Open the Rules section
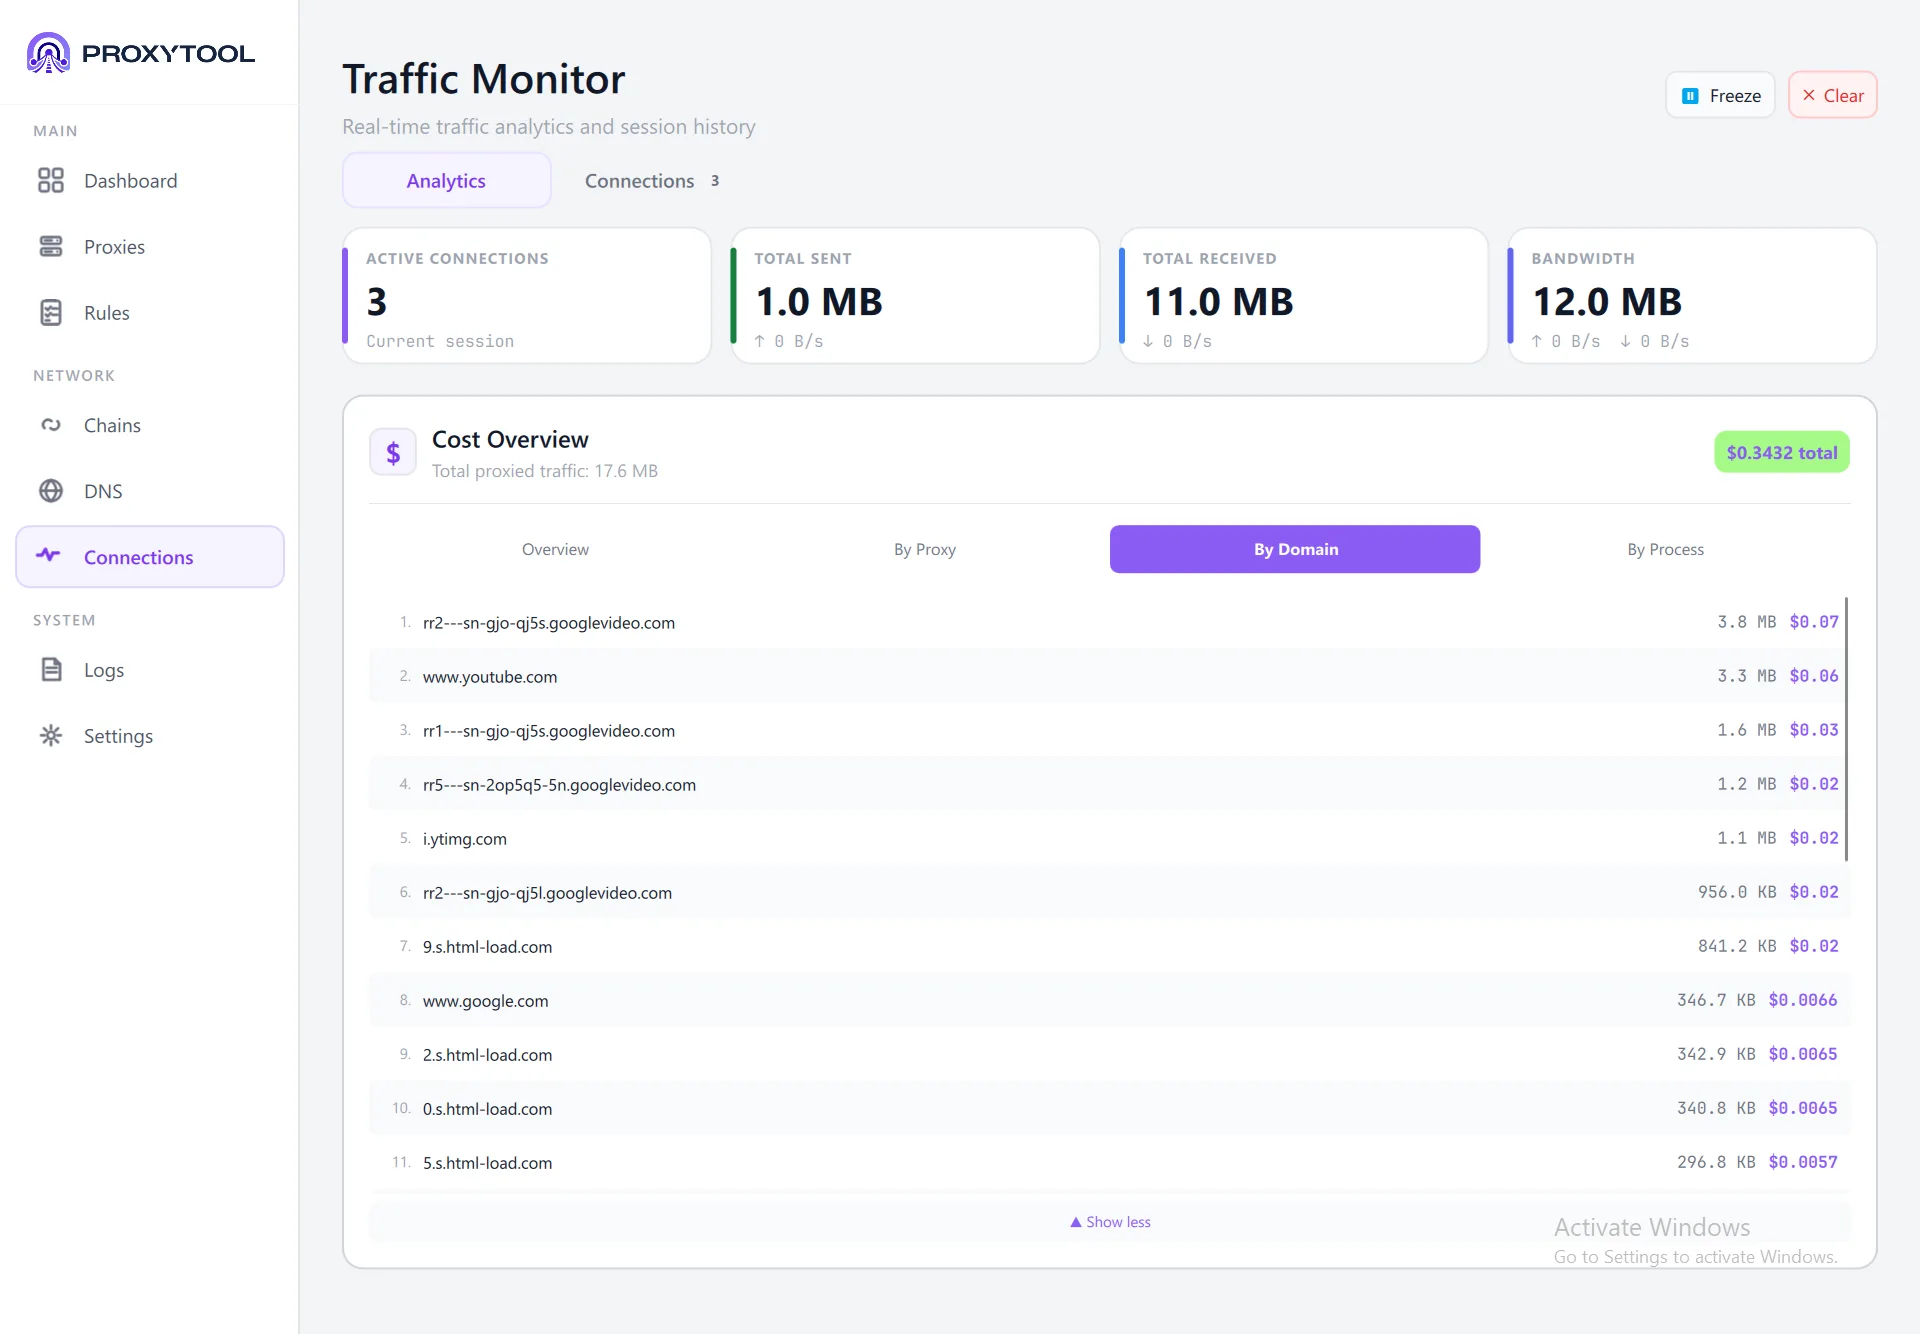This screenshot has width=1920, height=1334. (x=150, y=313)
